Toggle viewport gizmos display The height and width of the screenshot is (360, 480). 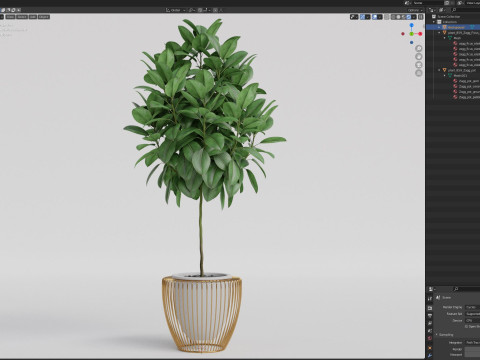point(363,17)
